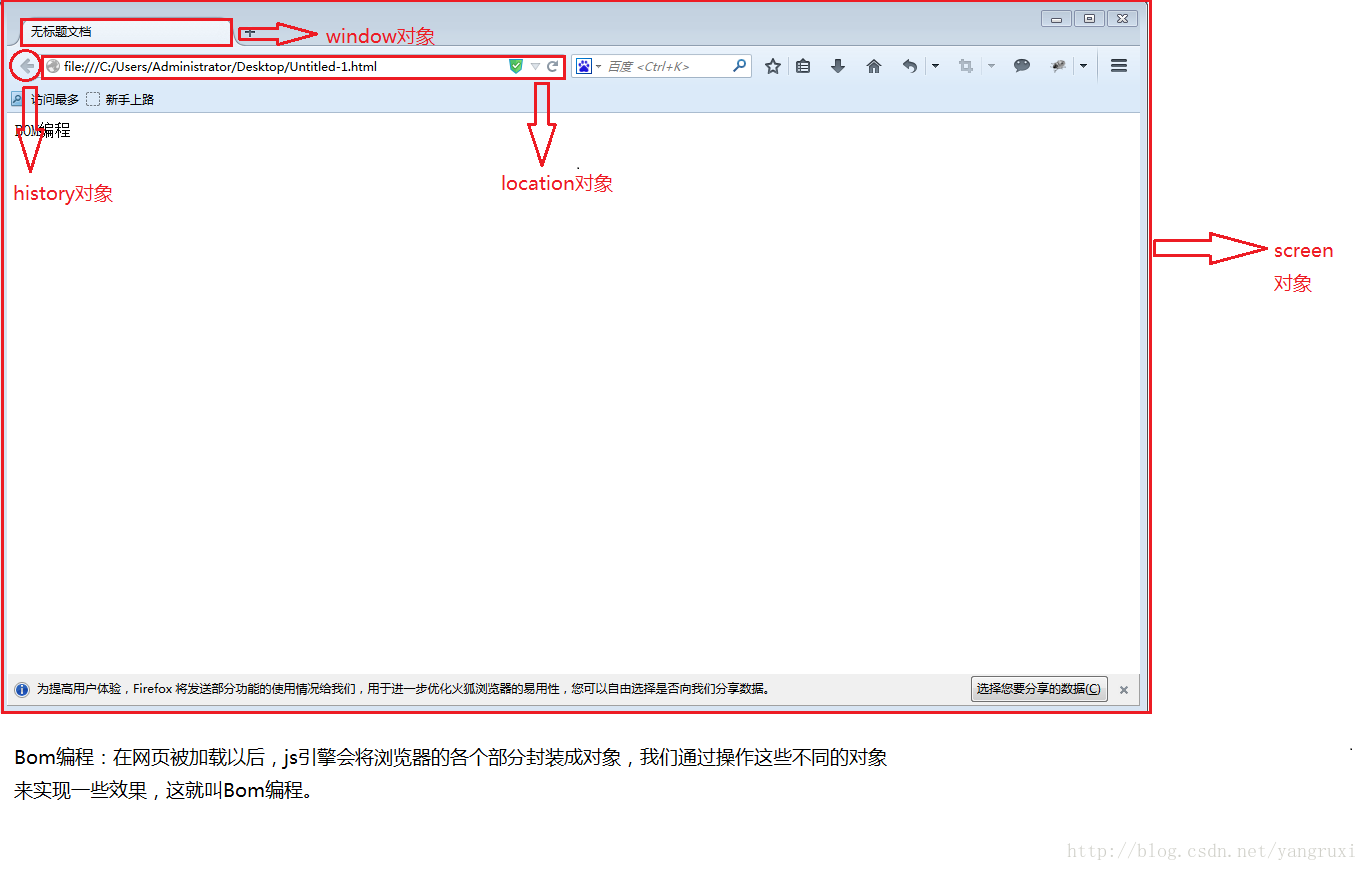Open the 新手上路 bookmark
This screenshot has height=871, width=1368.
point(120,99)
